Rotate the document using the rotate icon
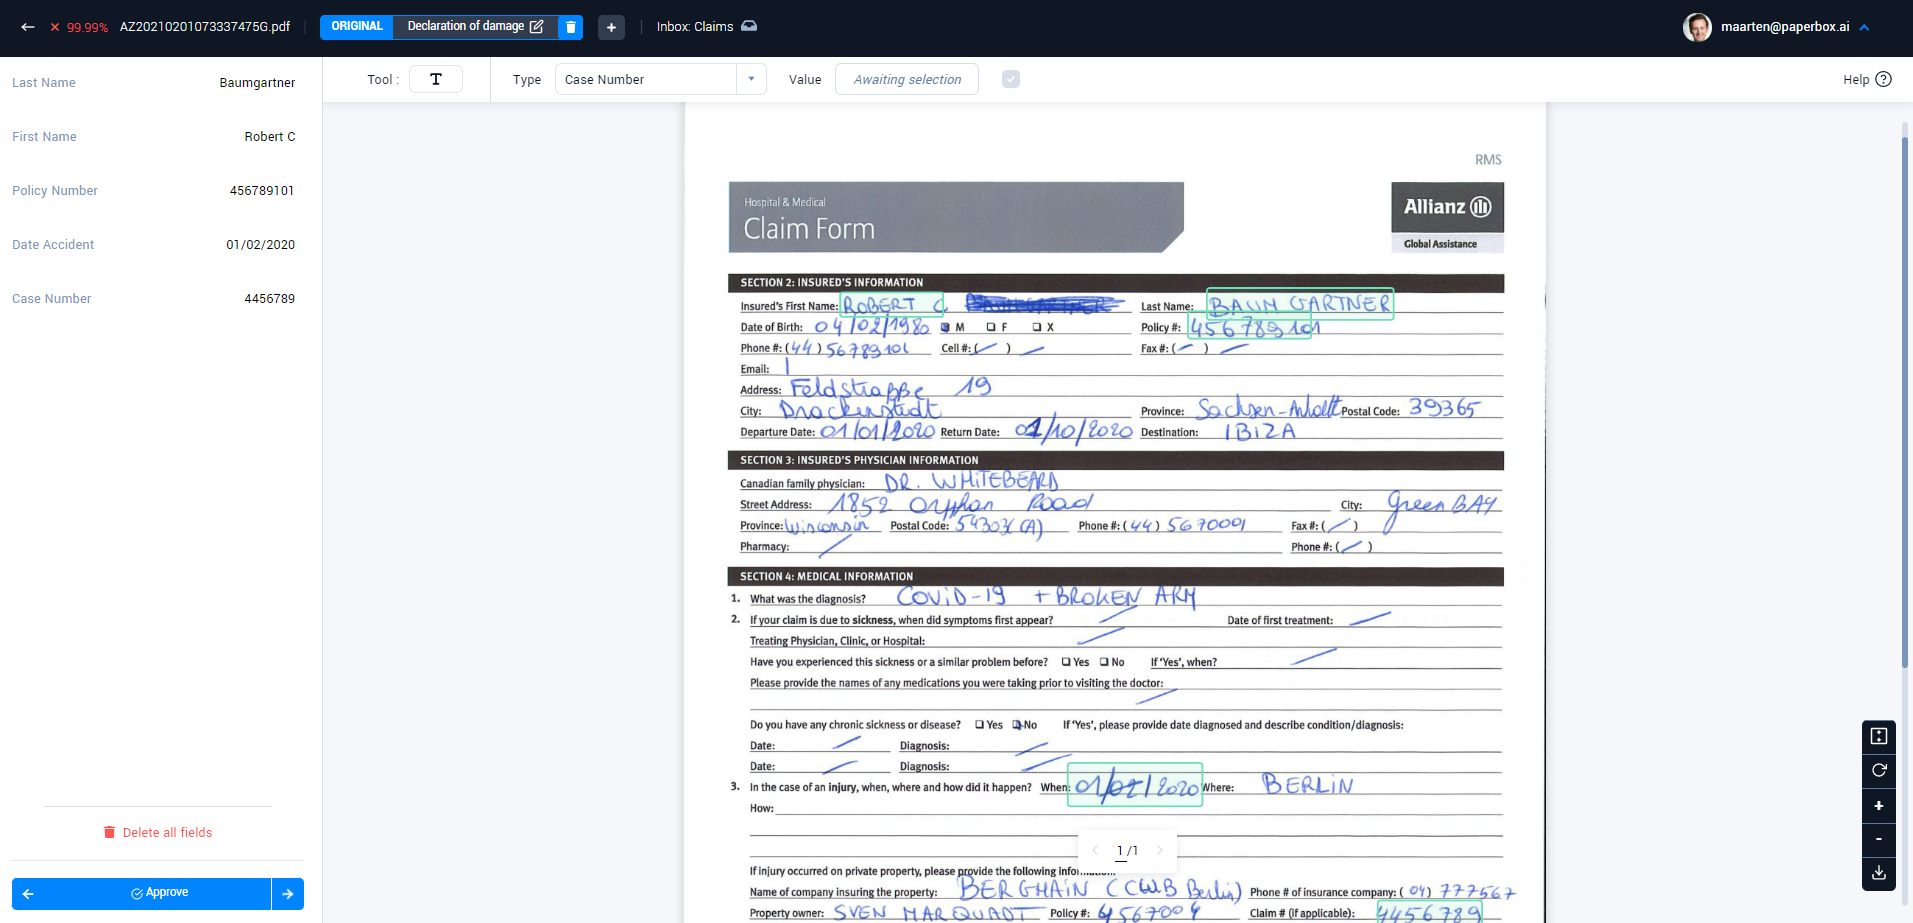This screenshot has height=923, width=1913. (x=1878, y=770)
